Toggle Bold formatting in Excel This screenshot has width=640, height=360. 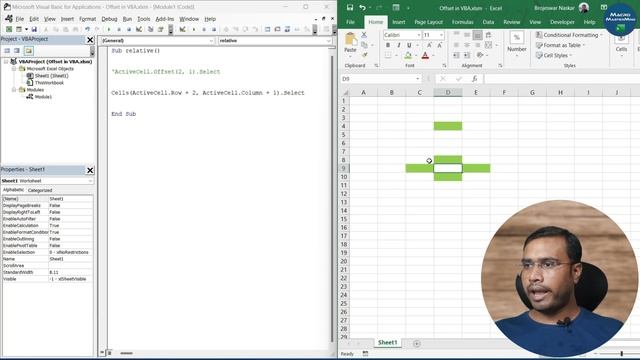point(388,45)
